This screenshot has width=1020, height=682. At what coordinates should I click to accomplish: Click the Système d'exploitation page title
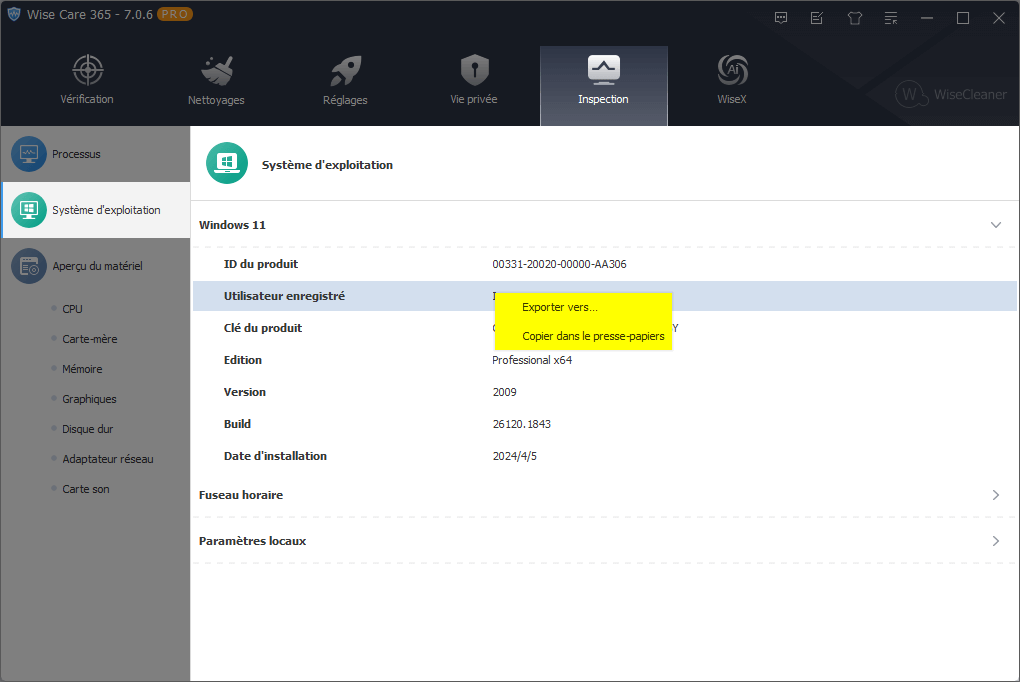(327, 165)
